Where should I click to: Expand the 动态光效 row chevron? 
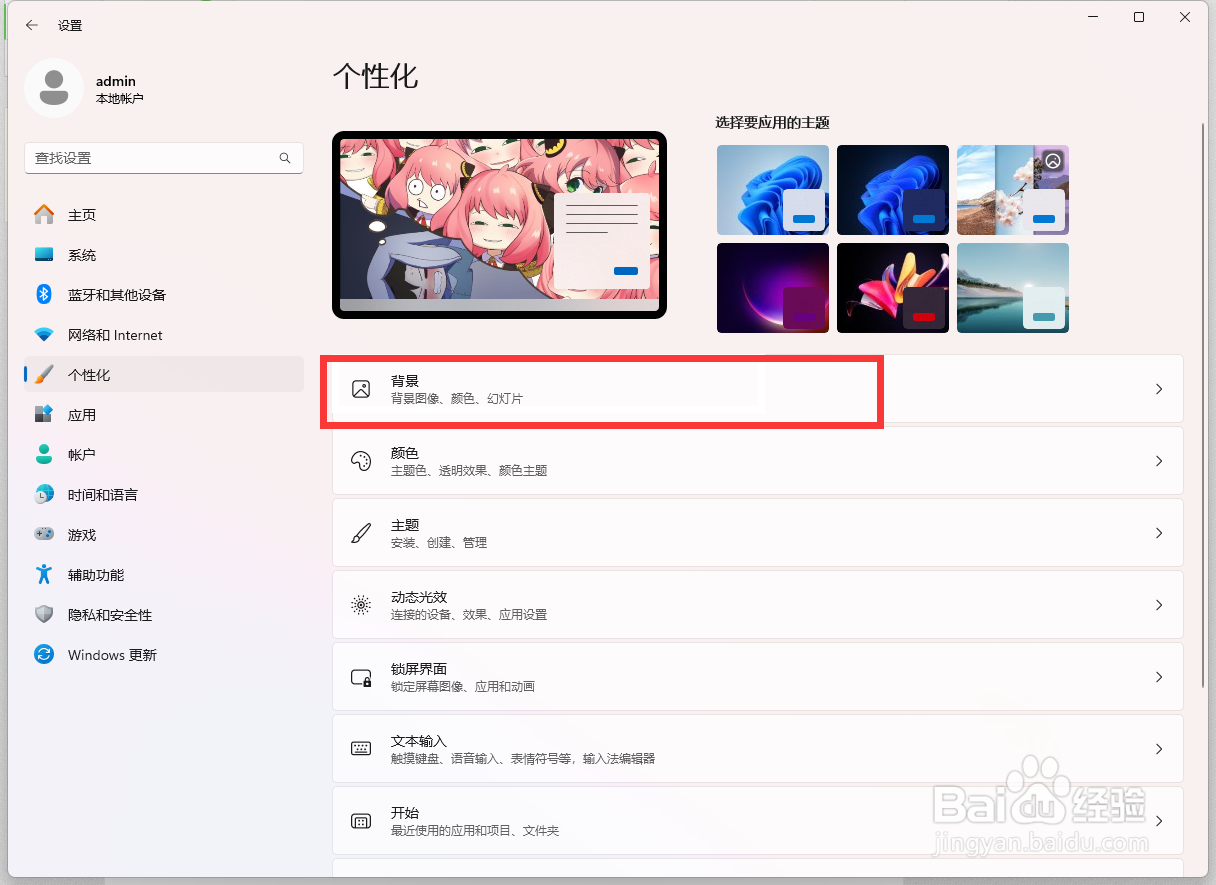tap(1159, 605)
